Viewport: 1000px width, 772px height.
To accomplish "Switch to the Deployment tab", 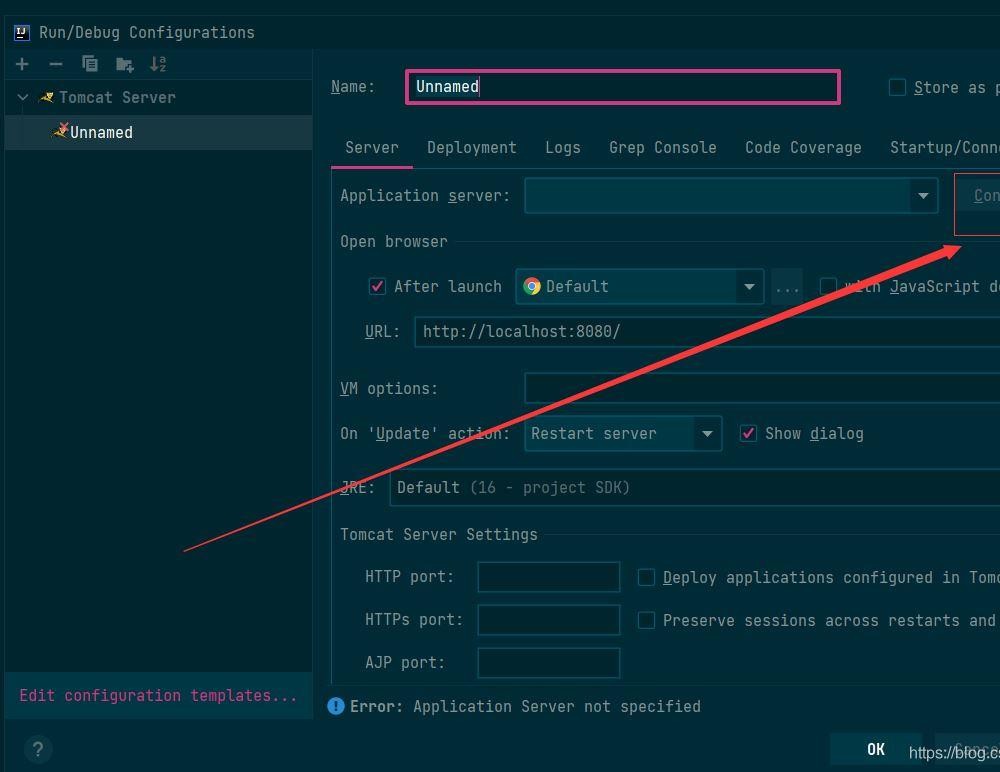I will pyautogui.click(x=471, y=148).
